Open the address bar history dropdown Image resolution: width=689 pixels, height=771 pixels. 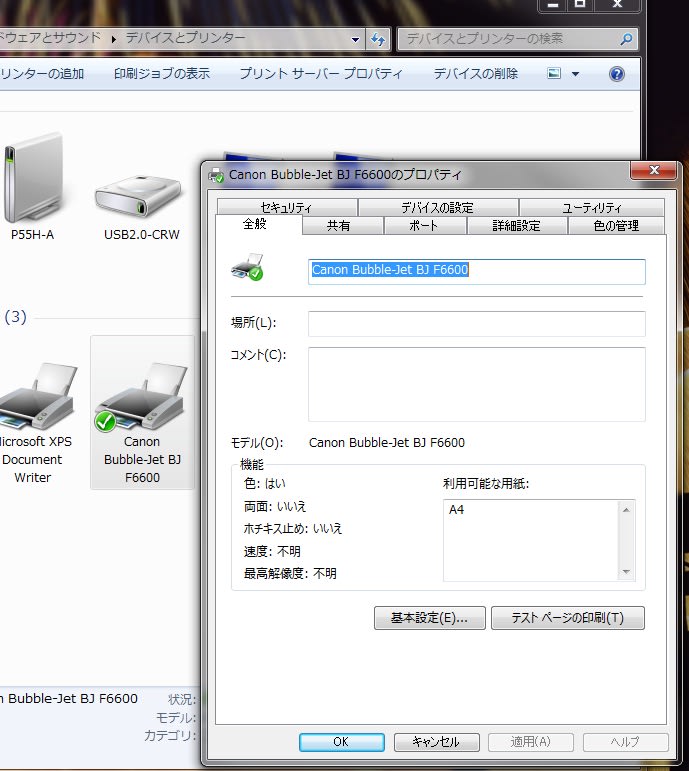(355, 39)
